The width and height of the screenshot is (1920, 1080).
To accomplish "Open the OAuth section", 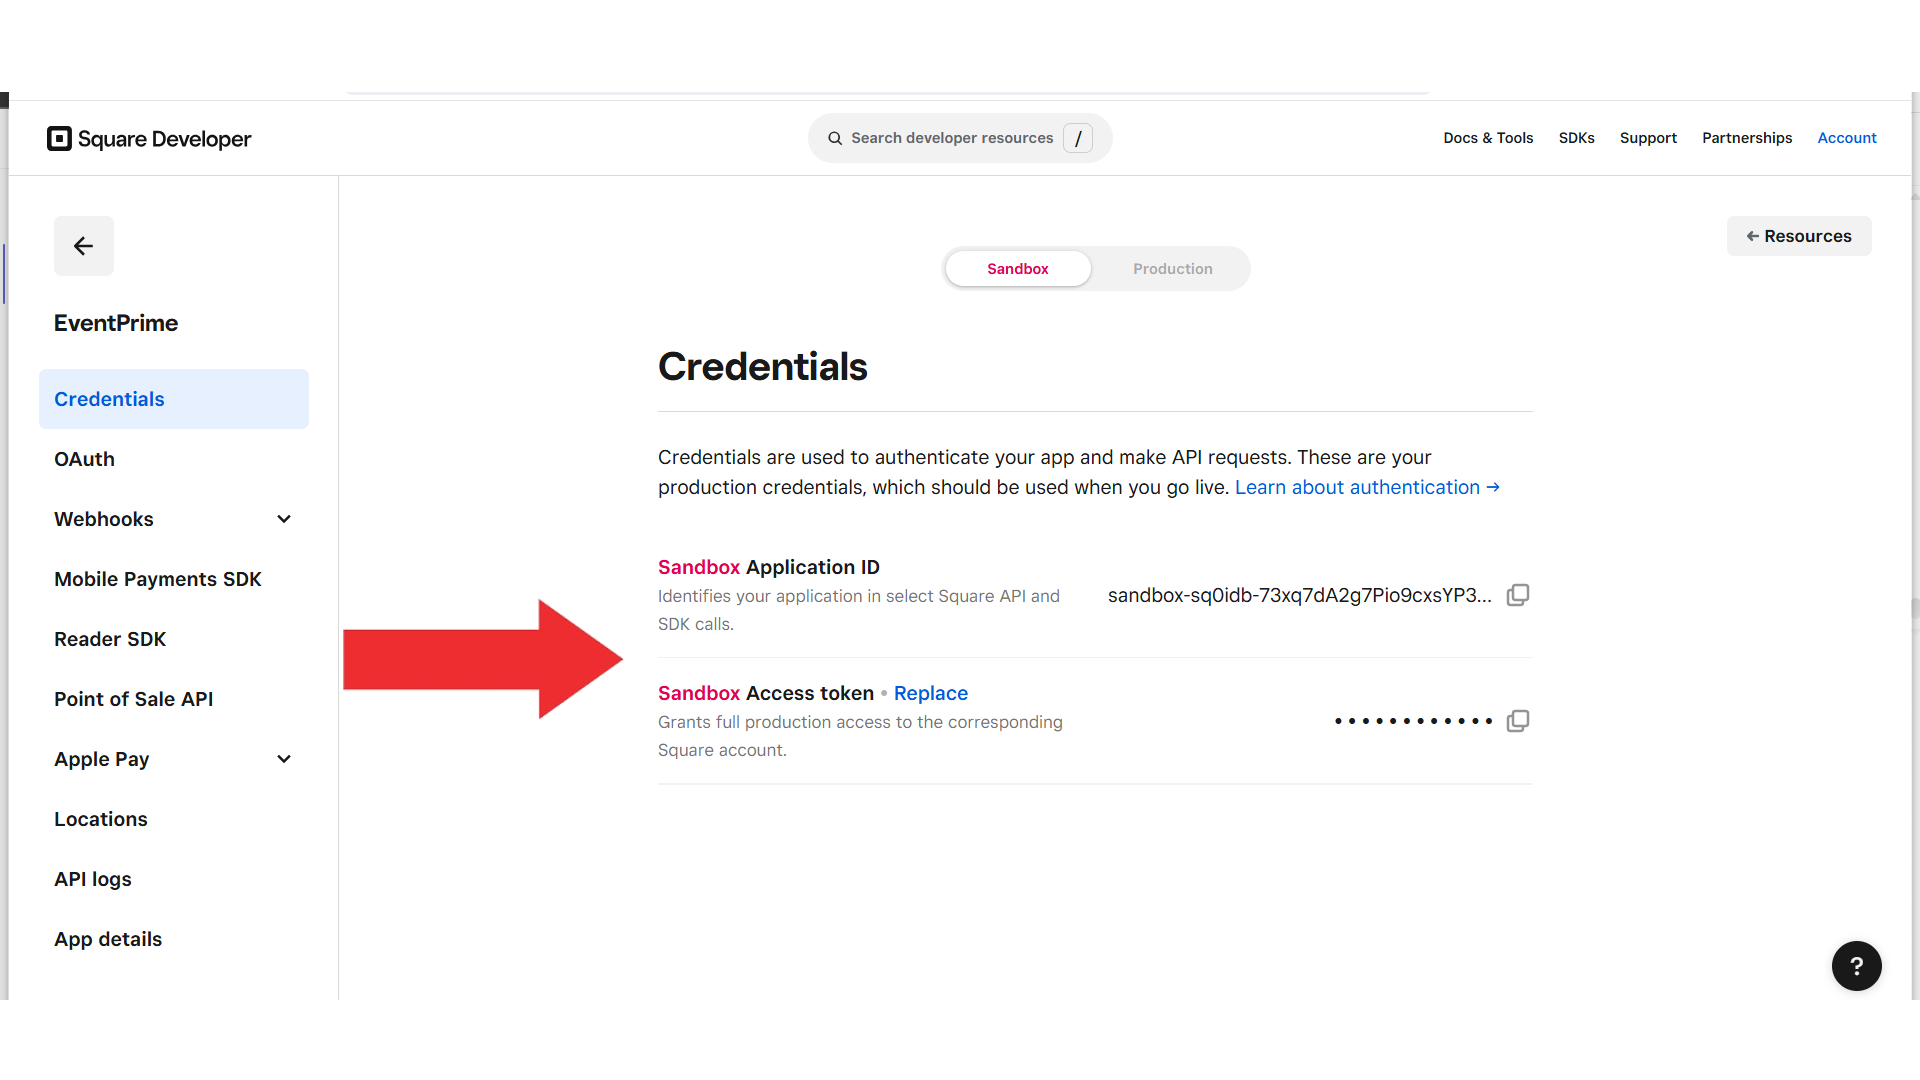I will [85, 459].
